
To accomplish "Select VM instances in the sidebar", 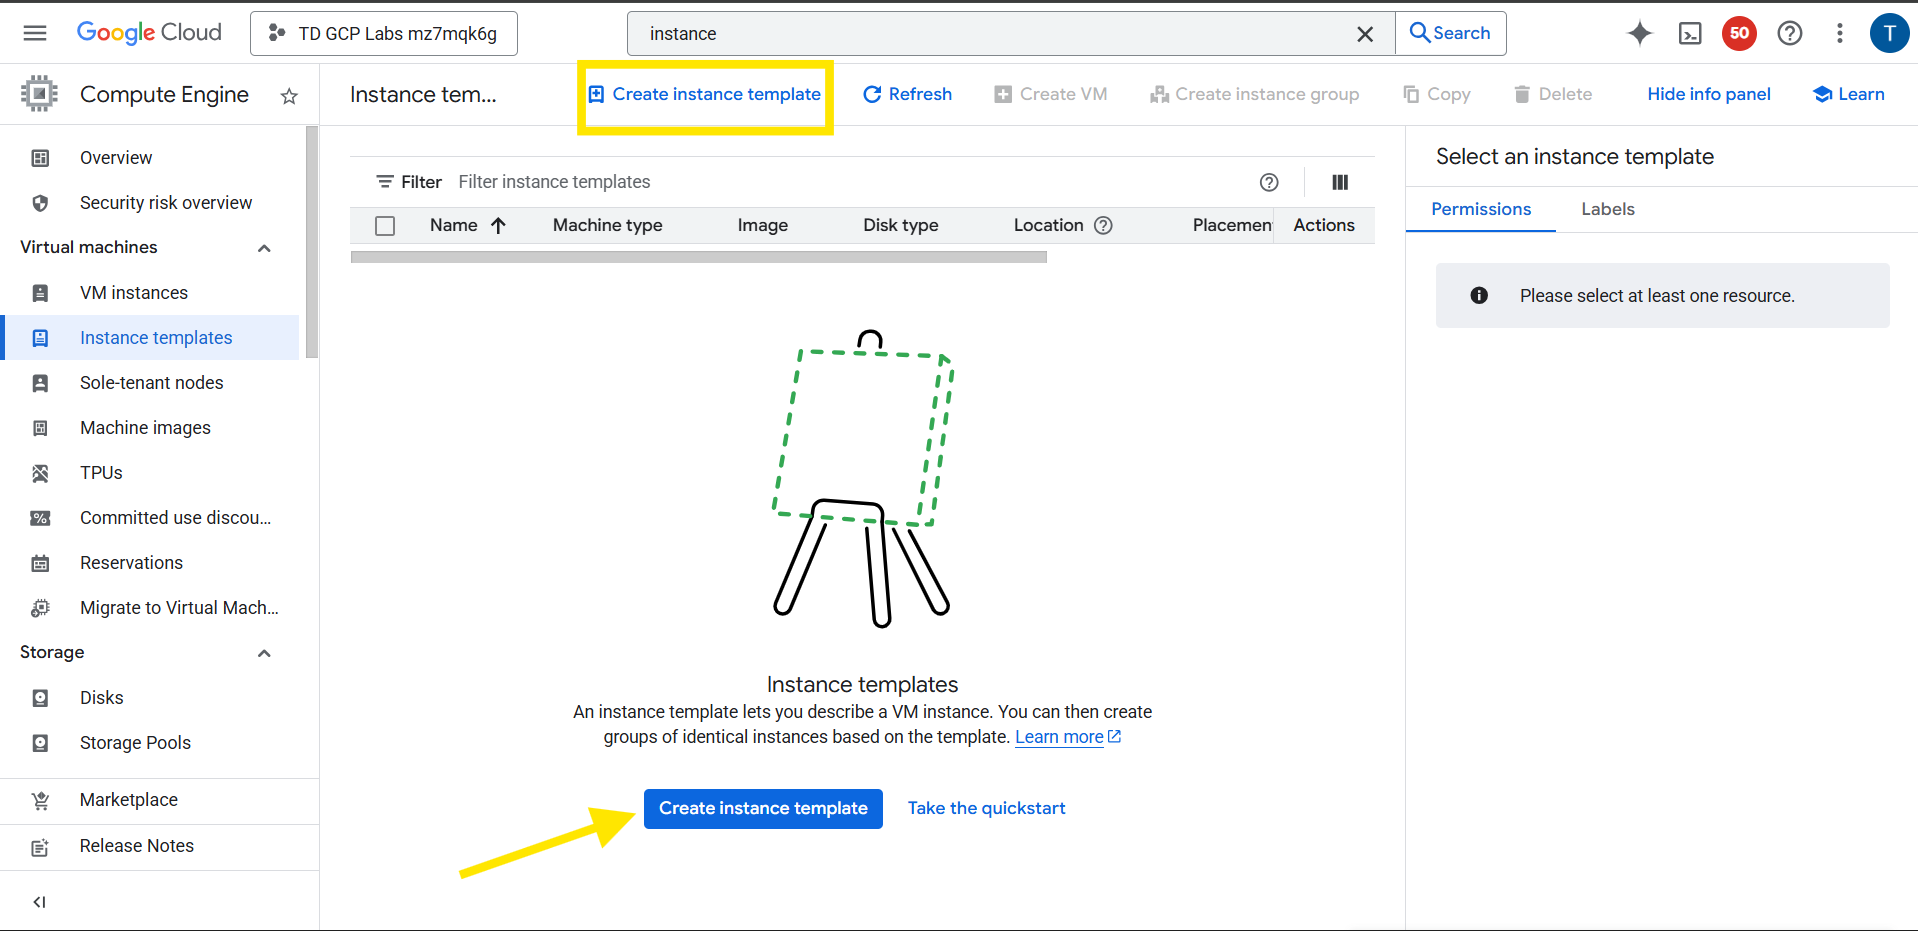I will (x=134, y=293).
